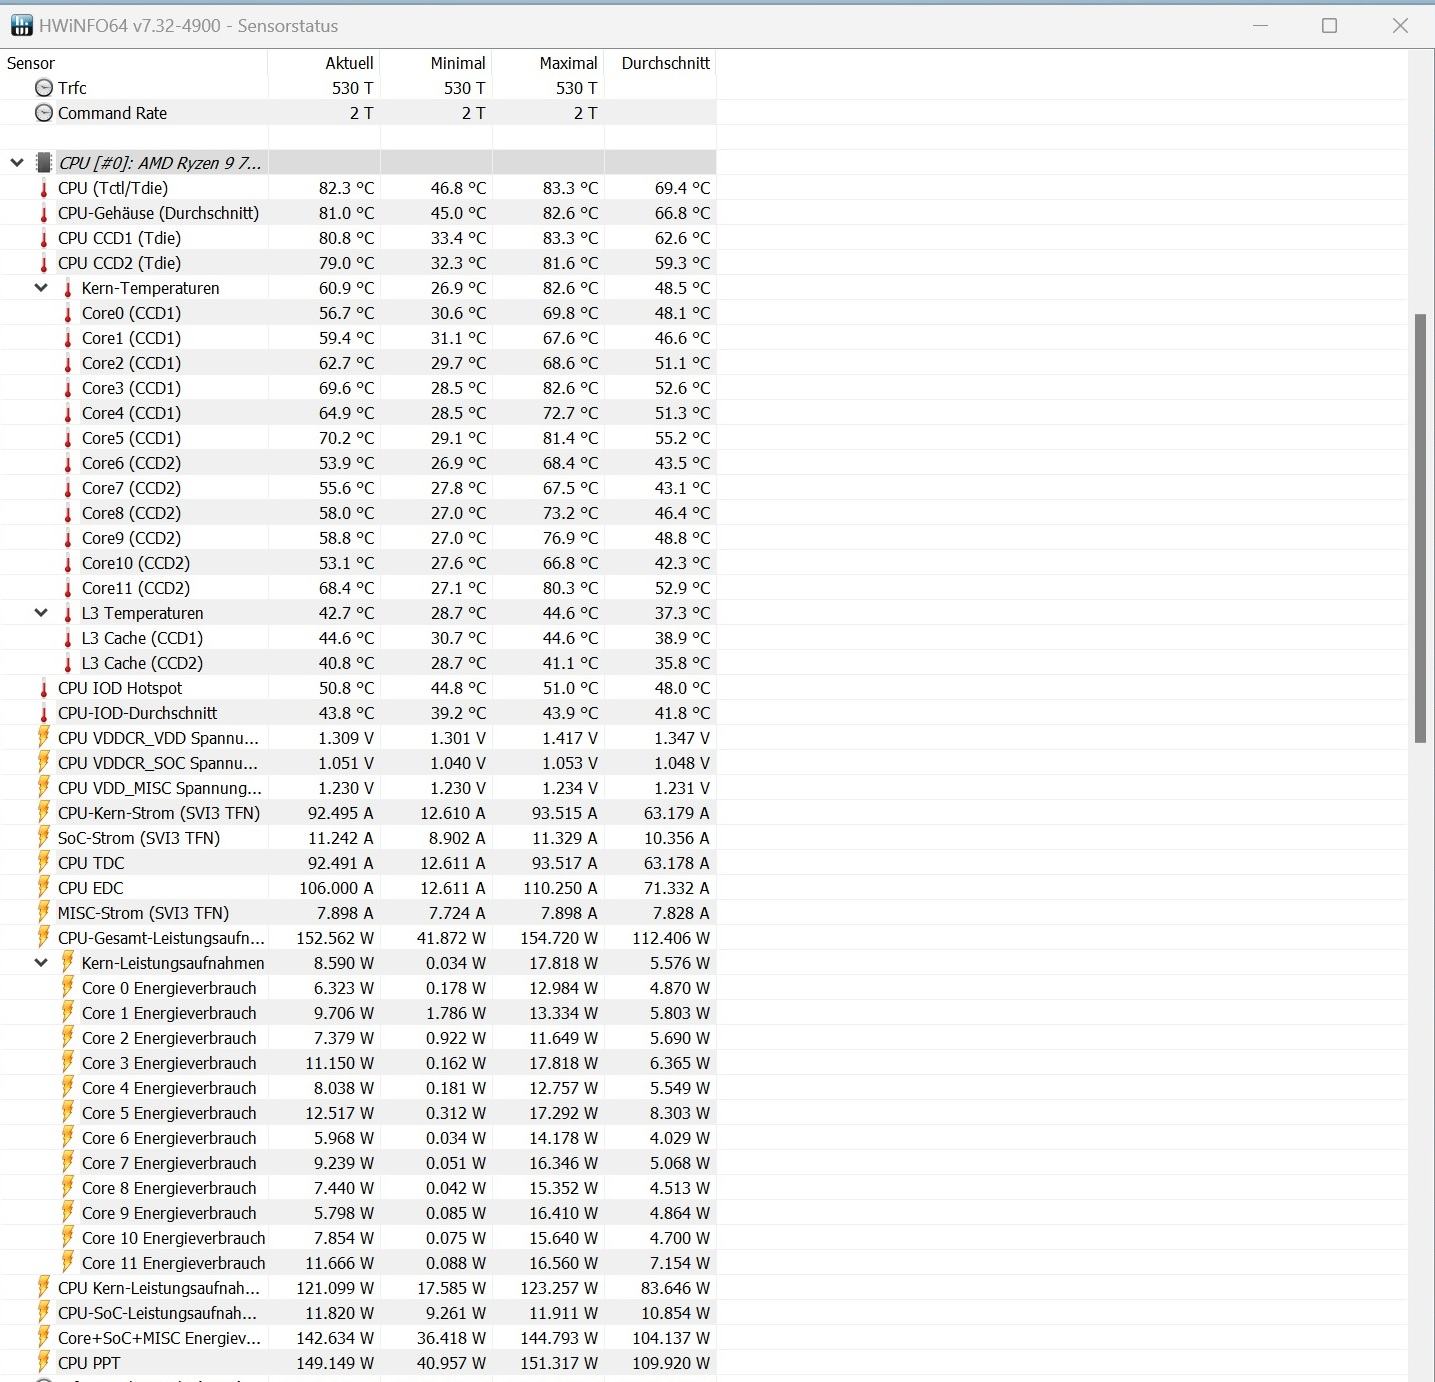Screen dimensions: 1435x1382
Task: Select the Core6 (CCD2) temperature row
Action: pyautogui.click(x=358, y=463)
